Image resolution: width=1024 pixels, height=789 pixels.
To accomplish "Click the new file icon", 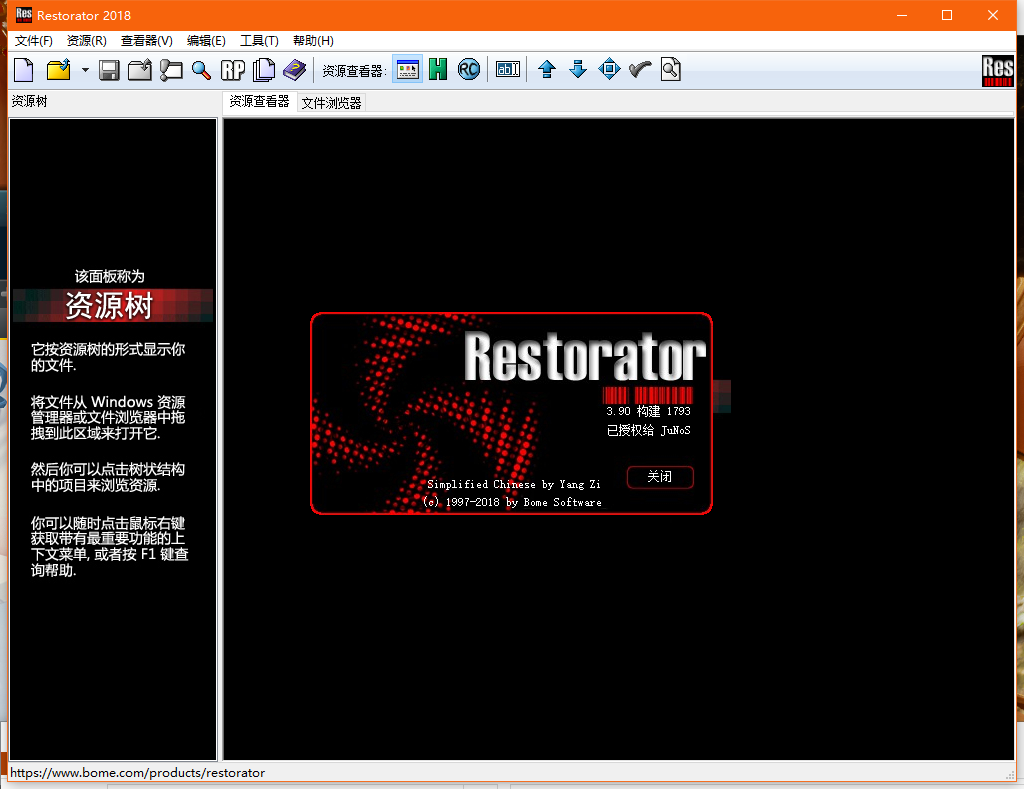I will (x=23, y=70).
